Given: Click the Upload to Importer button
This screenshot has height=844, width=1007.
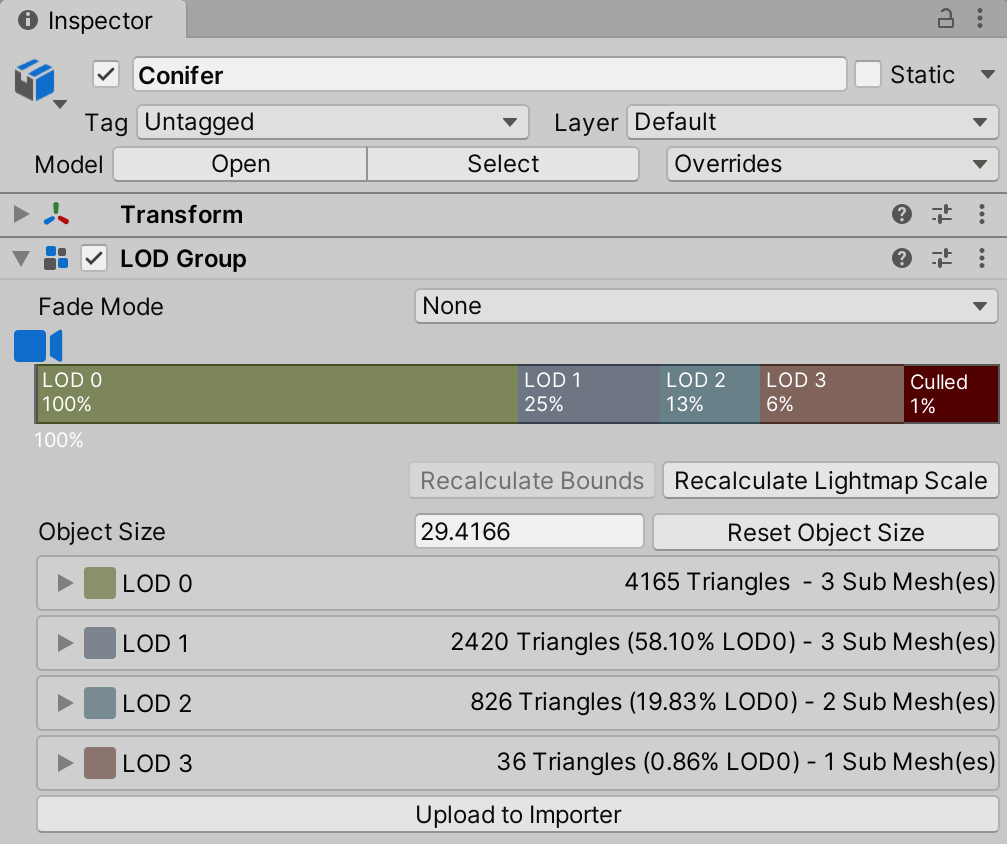Looking at the screenshot, I should click(518, 813).
